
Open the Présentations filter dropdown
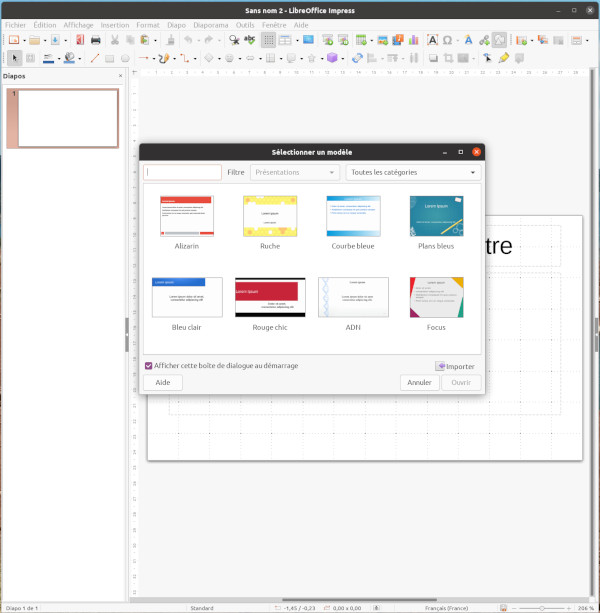pos(294,172)
